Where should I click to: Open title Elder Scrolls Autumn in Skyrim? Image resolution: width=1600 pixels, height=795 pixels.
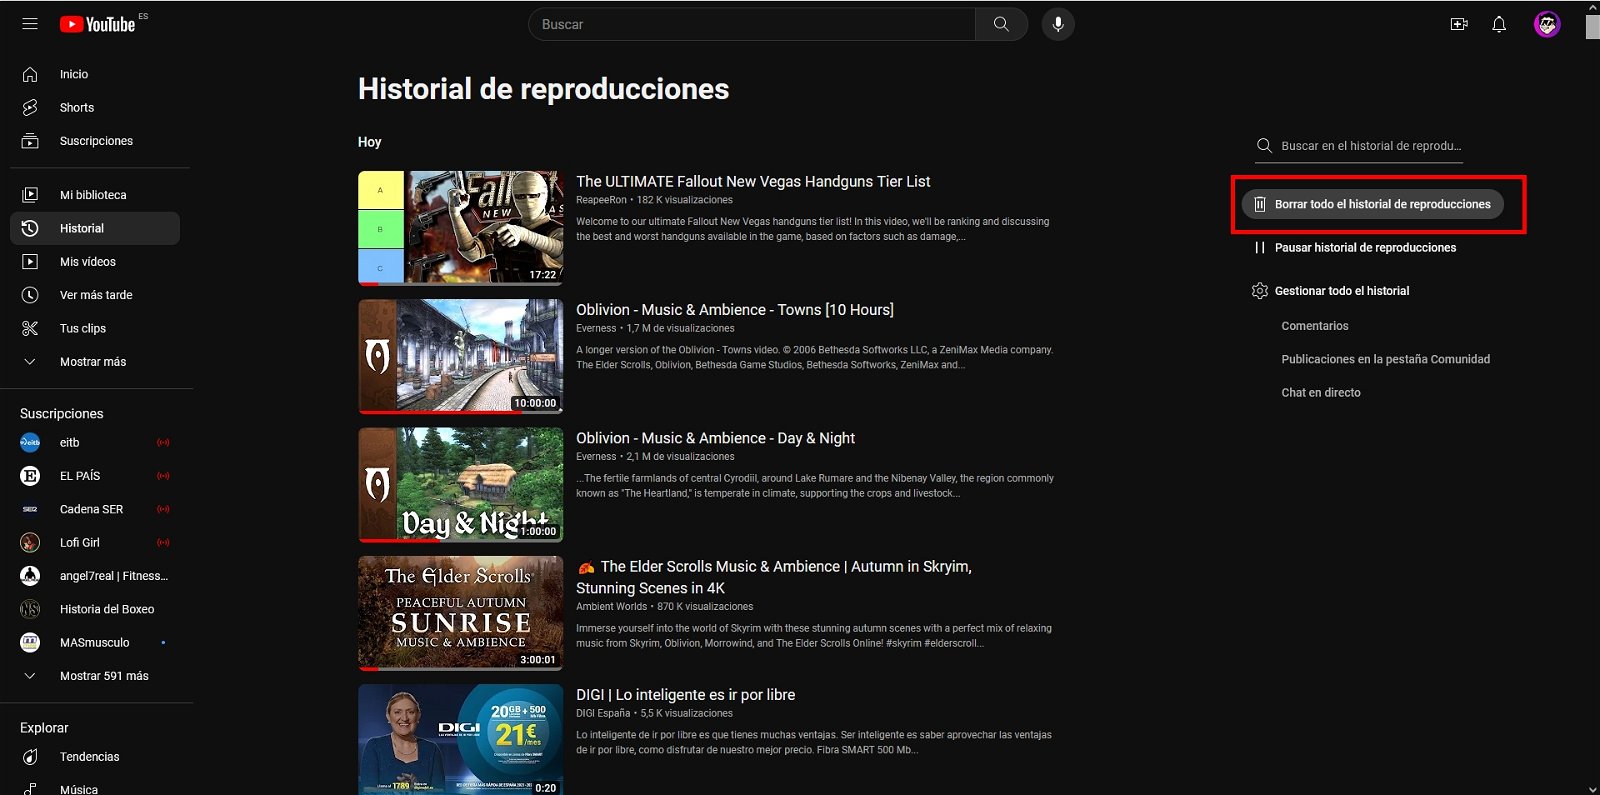pos(775,577)
